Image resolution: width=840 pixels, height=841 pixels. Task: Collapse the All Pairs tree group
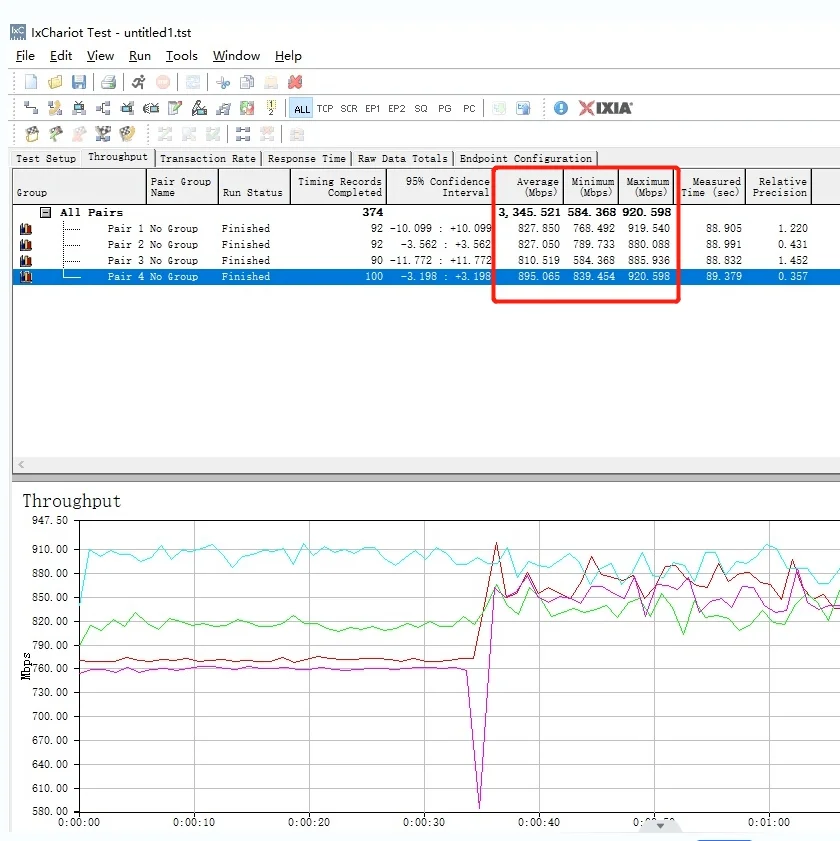point(45,212)
